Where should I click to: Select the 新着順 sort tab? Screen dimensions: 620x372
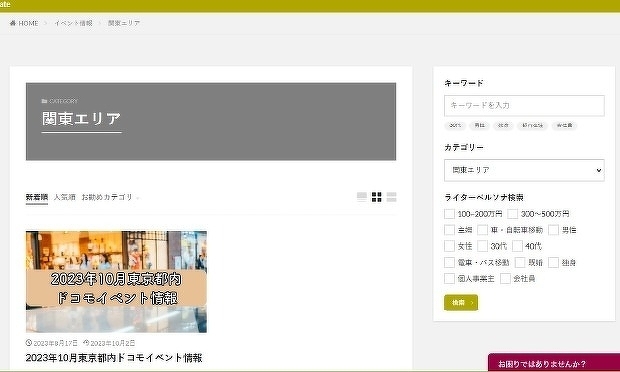click(x=37, y=197)
